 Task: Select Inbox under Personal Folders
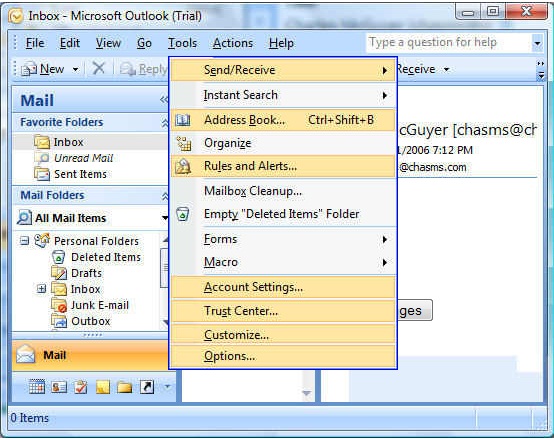tap(85, 289)
